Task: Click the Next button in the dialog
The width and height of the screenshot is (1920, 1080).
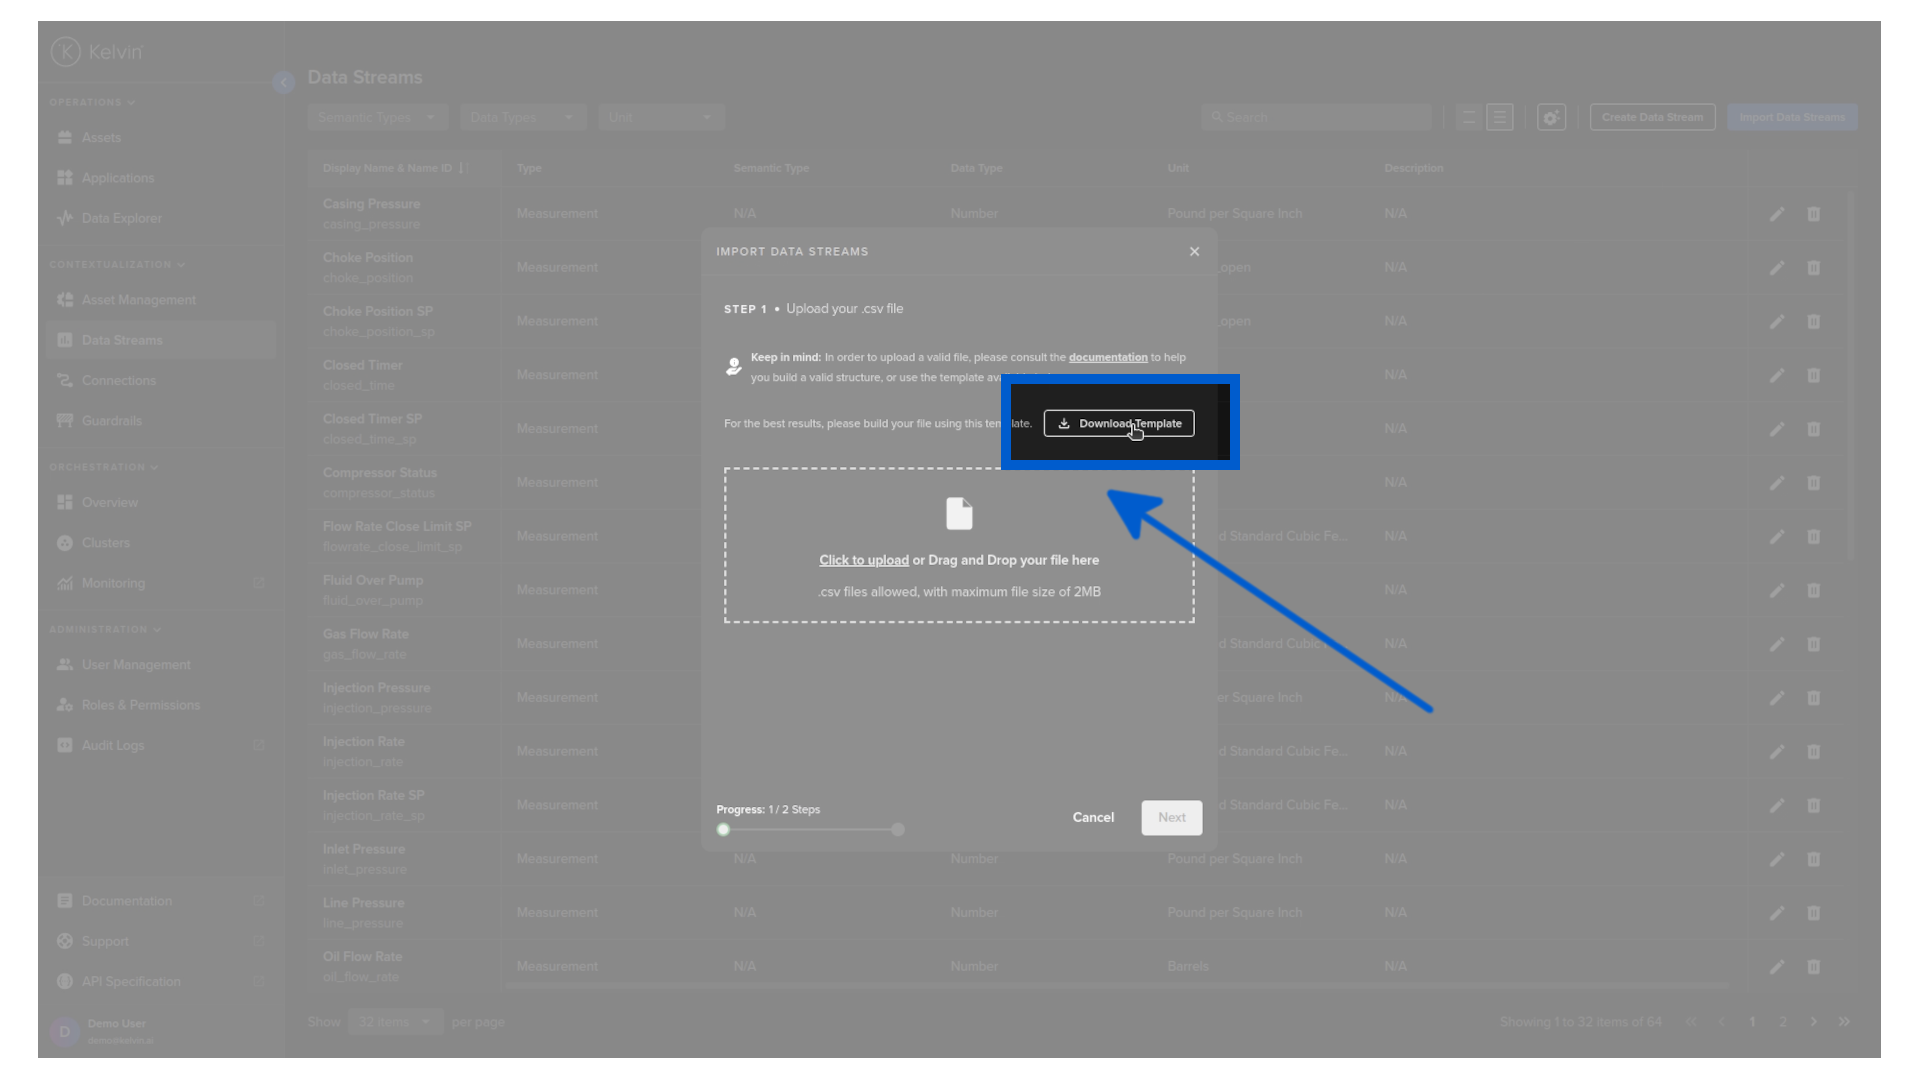Action: (x=1171, y=817)
